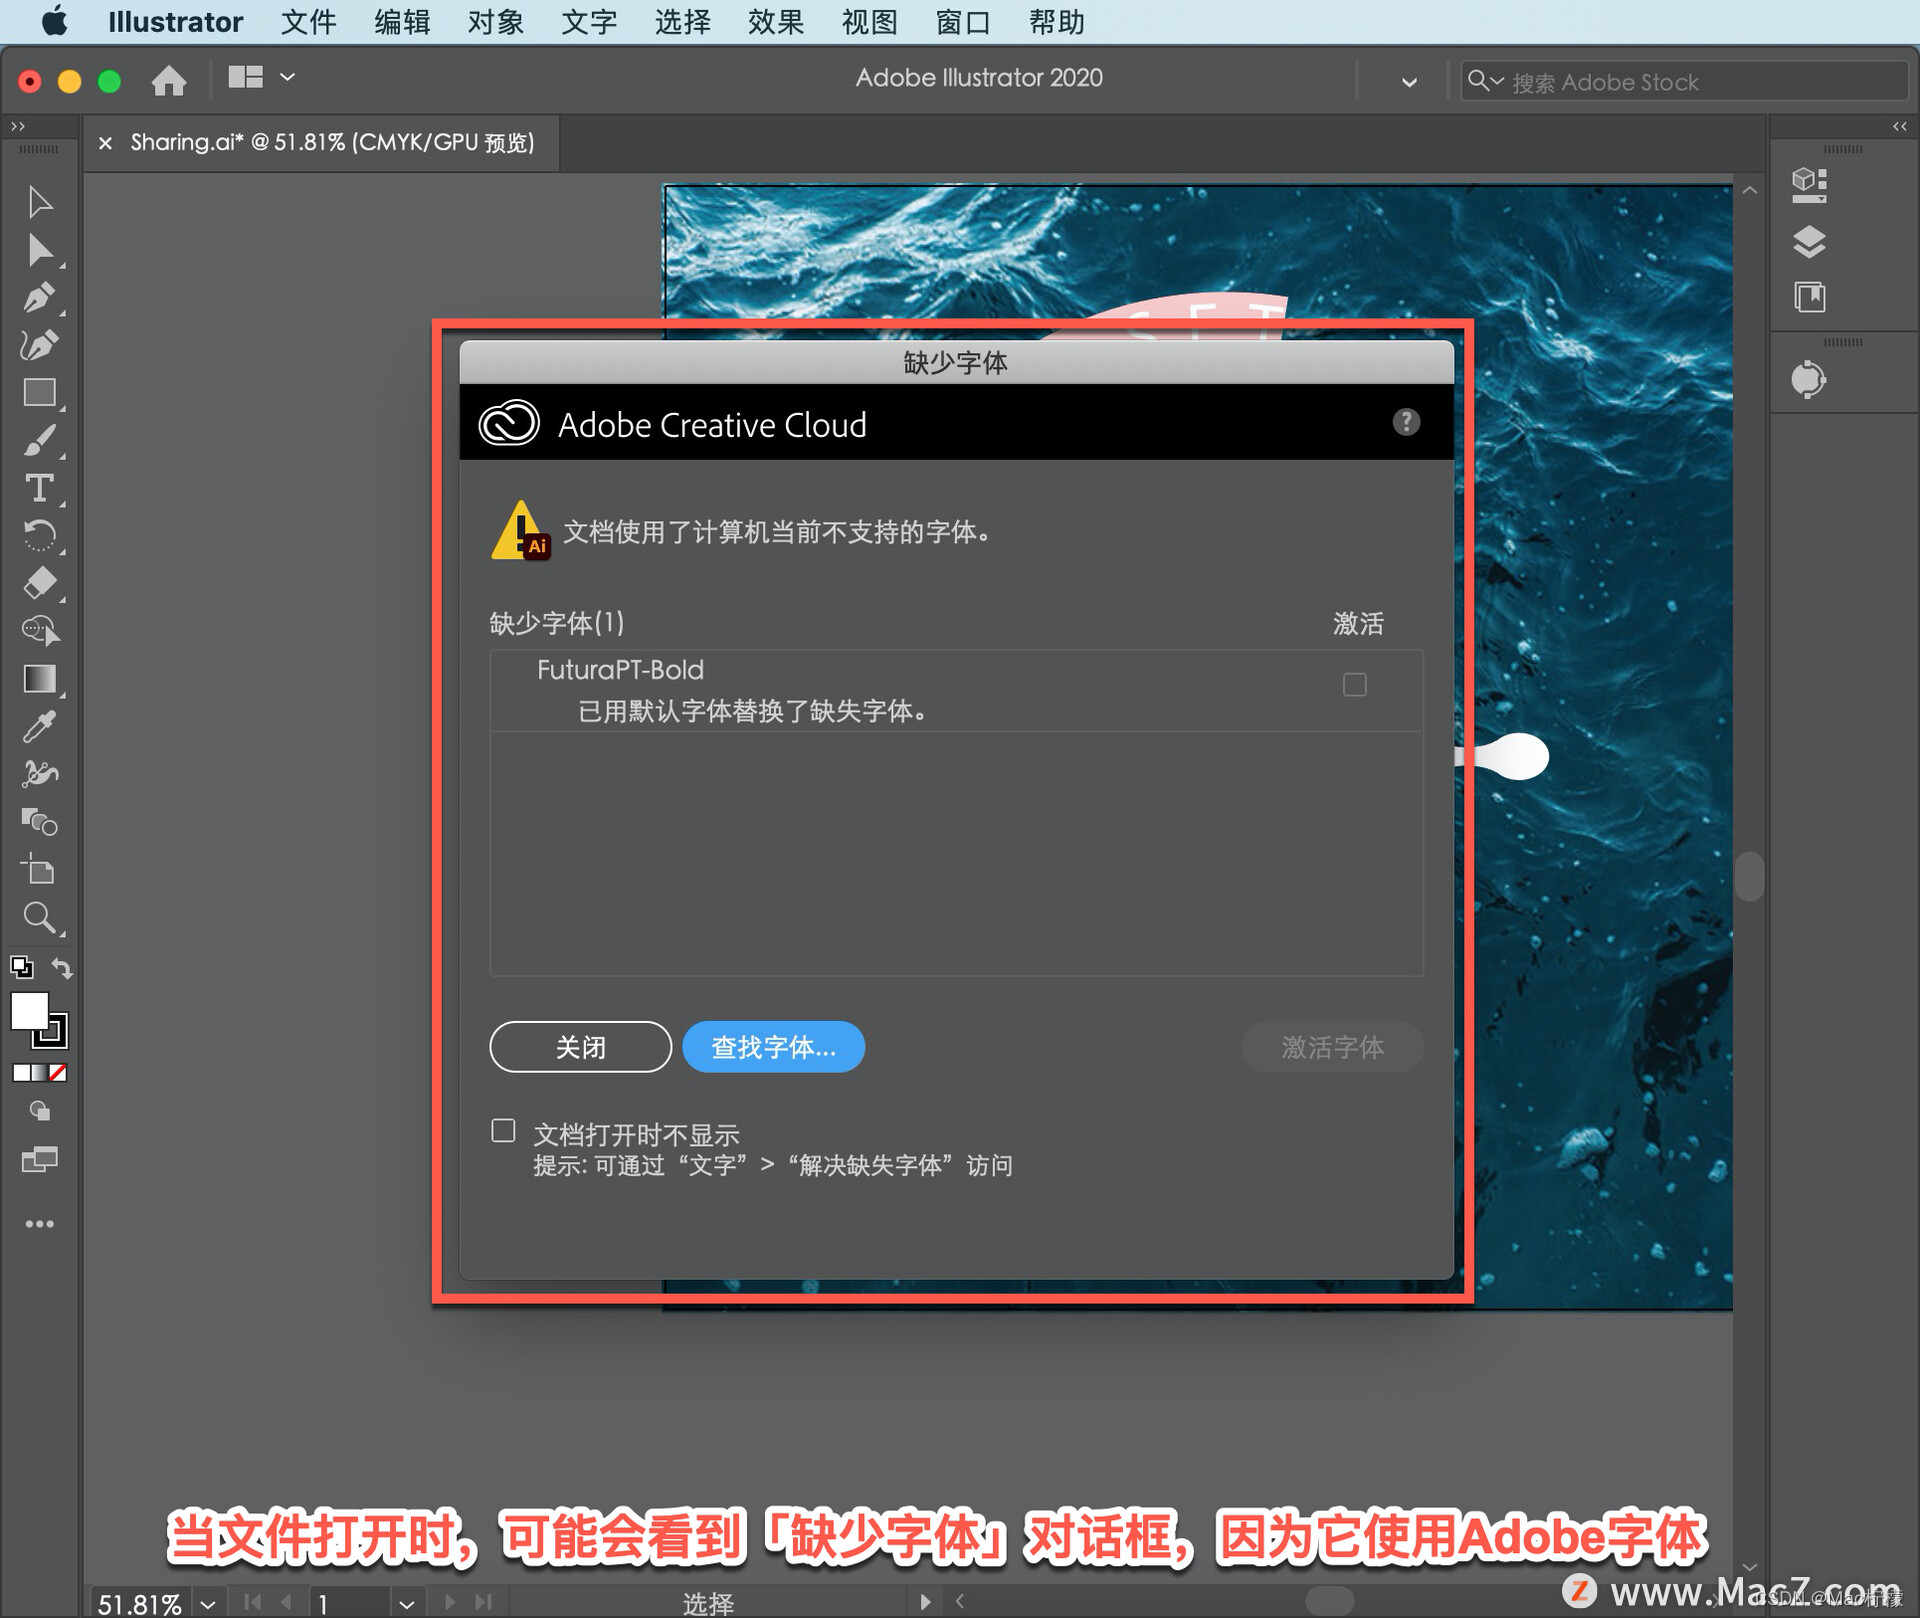Select the Eyedropper tool
The width and height of the screenshot is (1920, 1618).
tap(39, 727)
